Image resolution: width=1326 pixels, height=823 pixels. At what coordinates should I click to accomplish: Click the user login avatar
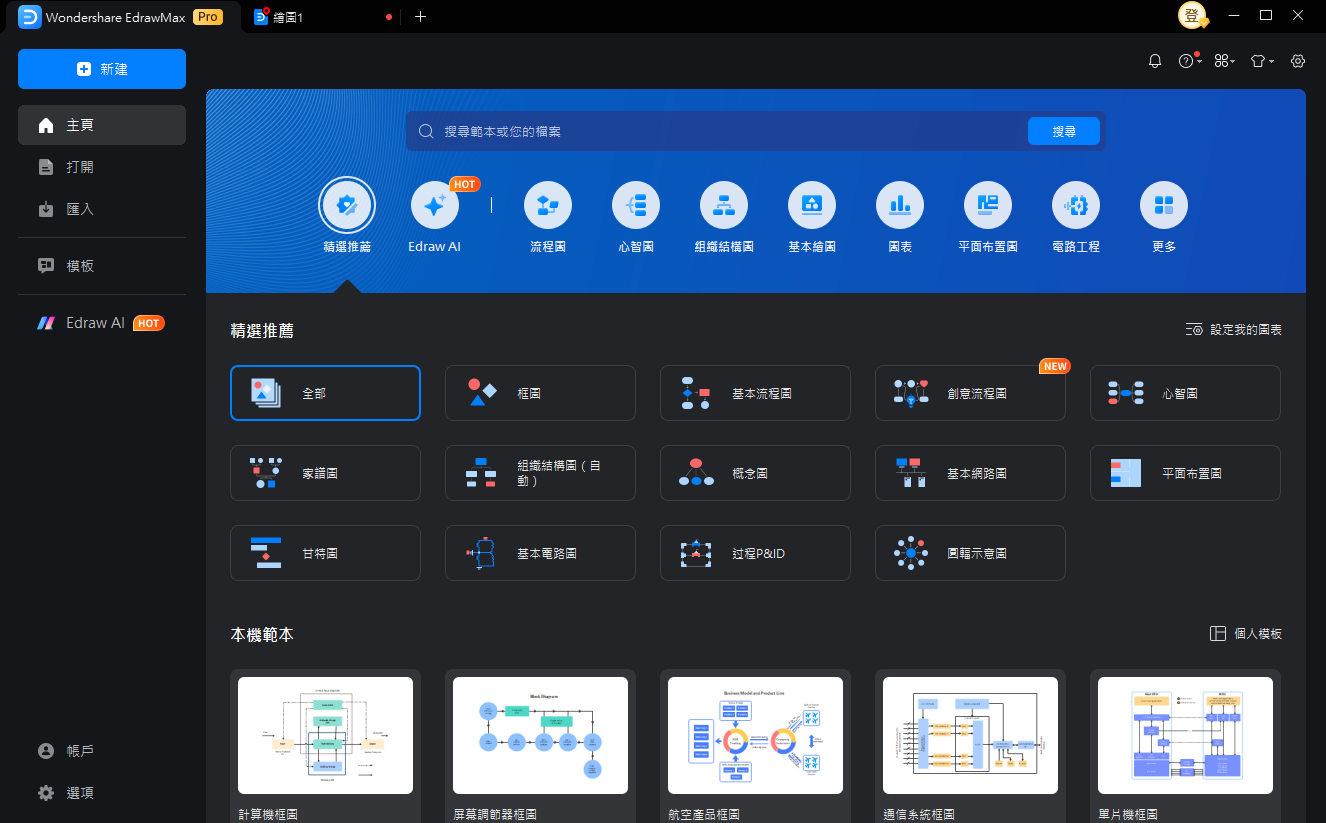point(1192,15)
